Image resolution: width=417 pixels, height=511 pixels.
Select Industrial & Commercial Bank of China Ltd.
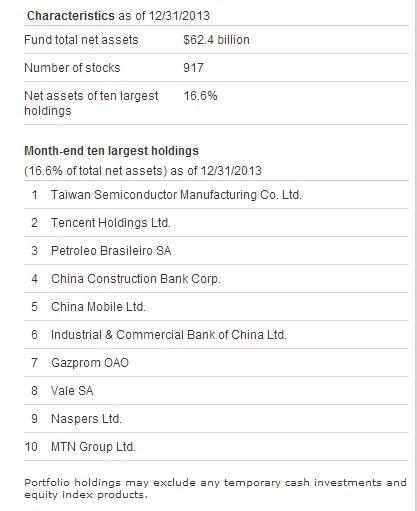[x=169, y=335]
